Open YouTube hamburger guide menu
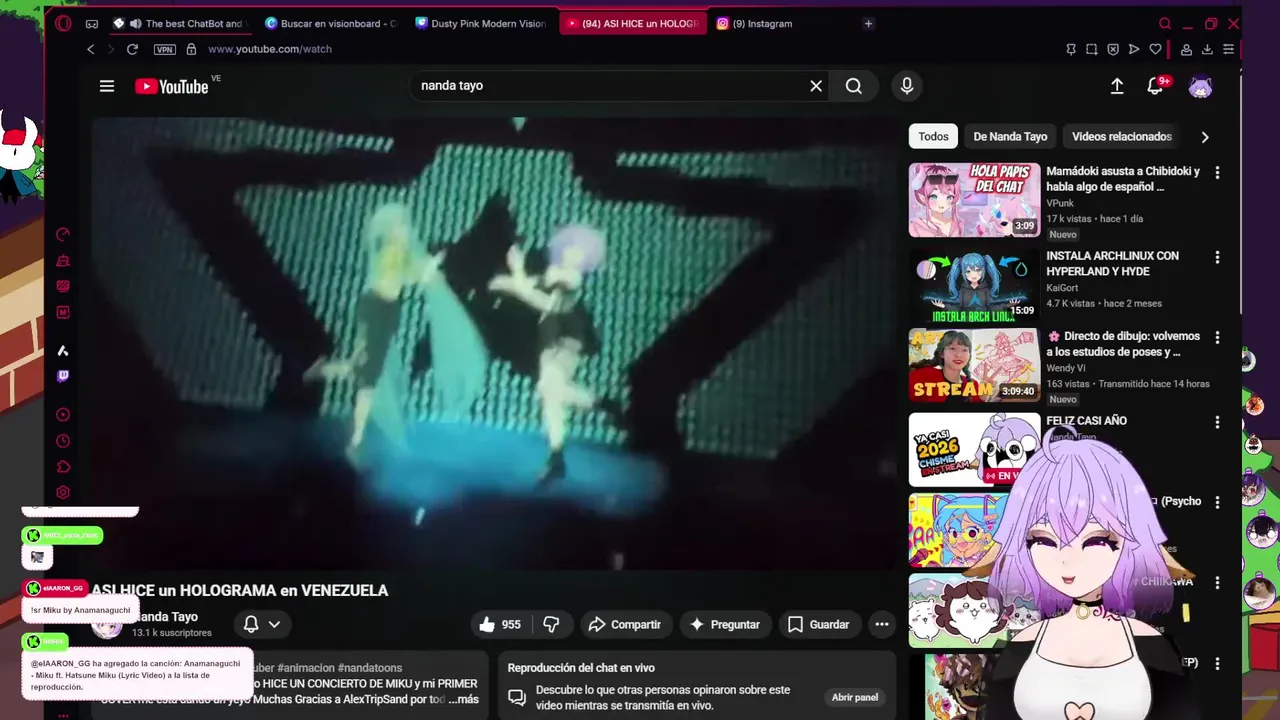The height and width of the screenshot is (720, 1280). coord(107,86)
